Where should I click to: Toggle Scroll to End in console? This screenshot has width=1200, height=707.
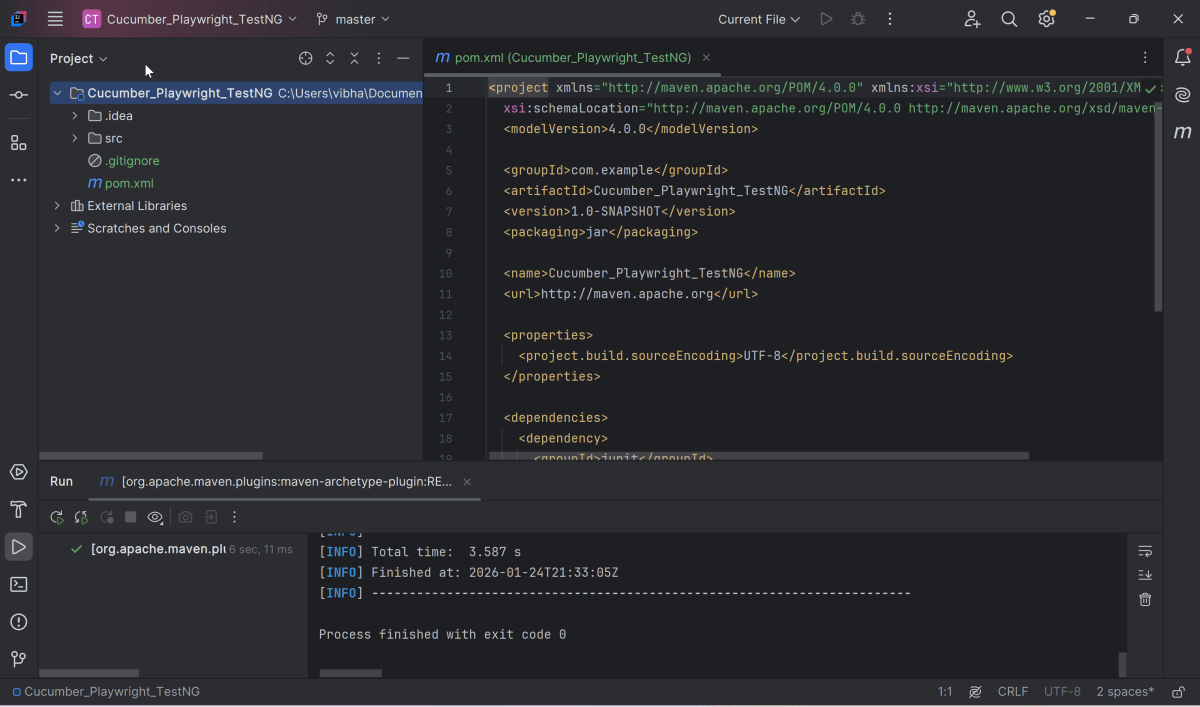coord(1145,575)
